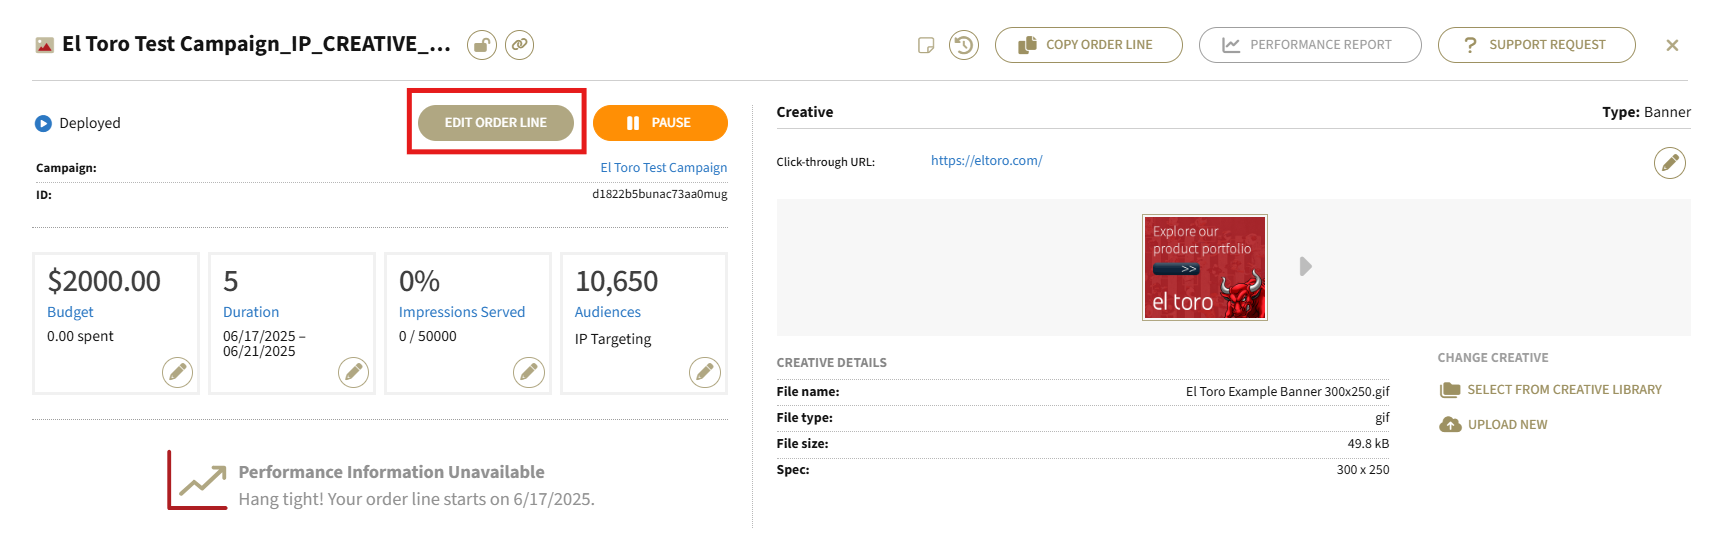Click Impressions Served label
The height and width of the screenshot is (560, 1720).
click(x=462, y=312)
